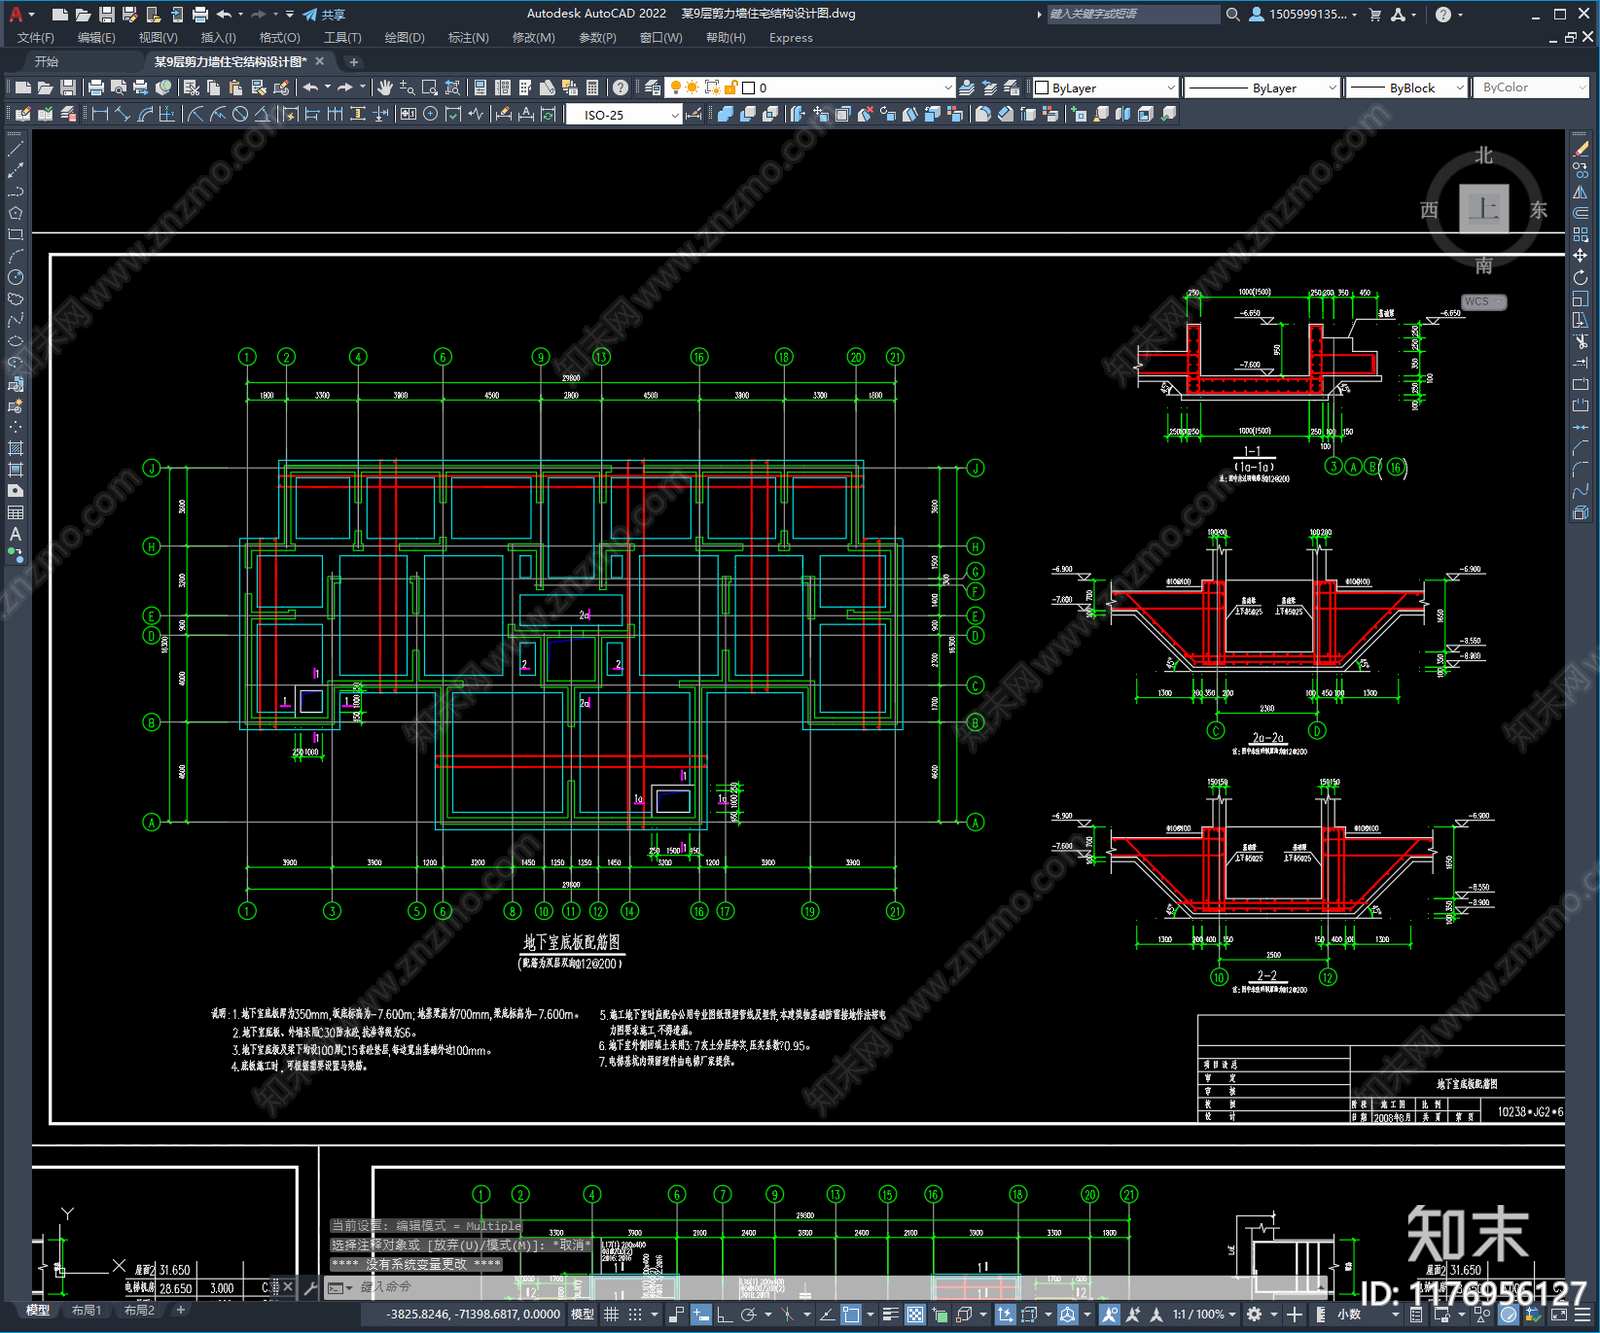
Task: Select the Linear dimension tool
Action: coord(100,114)
